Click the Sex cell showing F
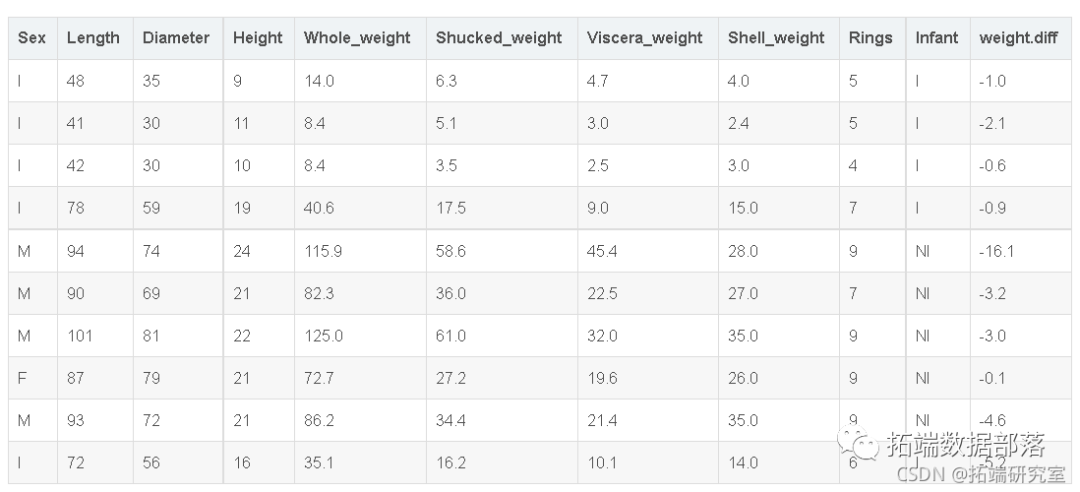Image resolution: width=1080 pixels, height=492 pixels. [23, 379]
